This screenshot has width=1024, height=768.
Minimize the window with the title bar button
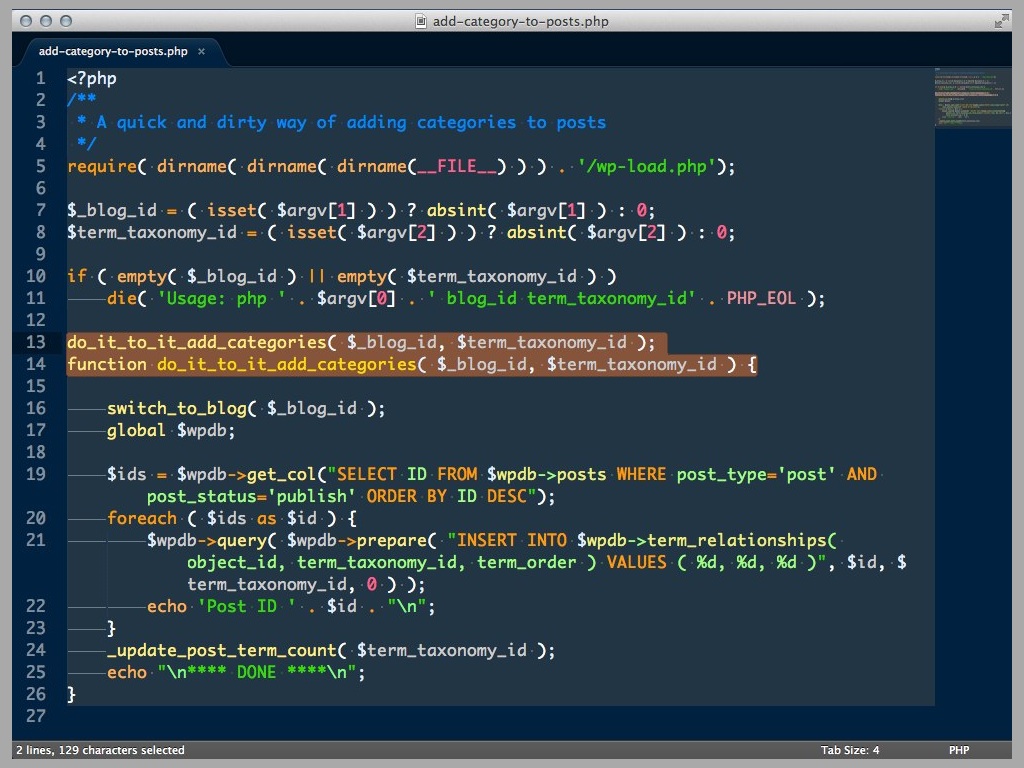click(46, 21)
